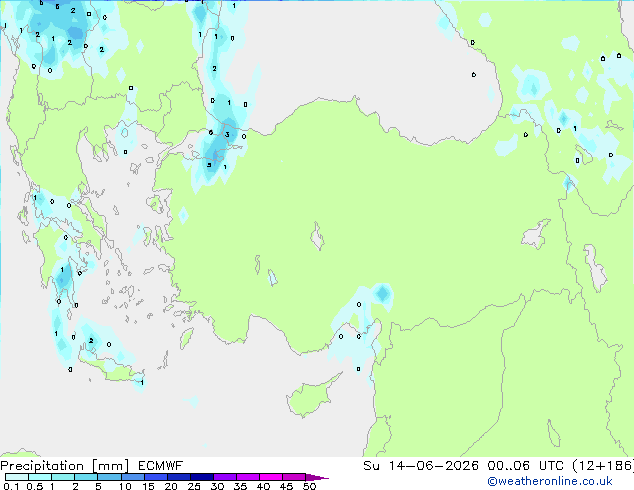Click the 'ECMWF' model label

[x=161, y=466]
